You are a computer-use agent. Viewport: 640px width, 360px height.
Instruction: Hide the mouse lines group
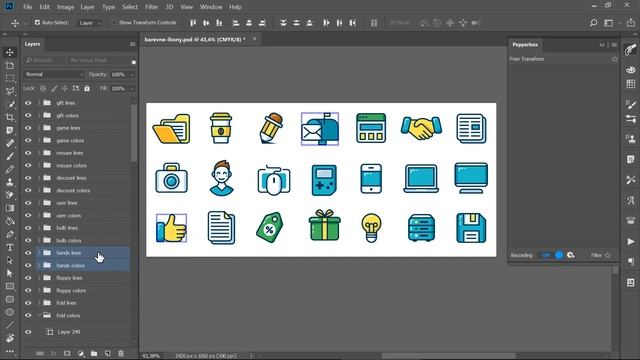[28, 153]
